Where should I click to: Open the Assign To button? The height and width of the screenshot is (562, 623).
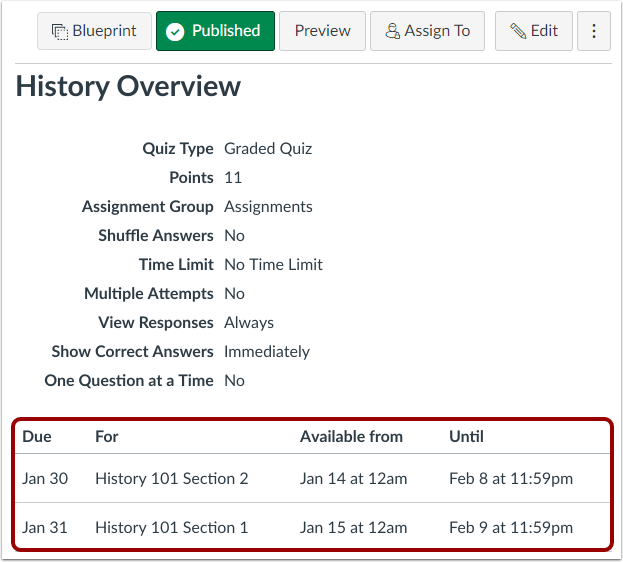(427, 31)
